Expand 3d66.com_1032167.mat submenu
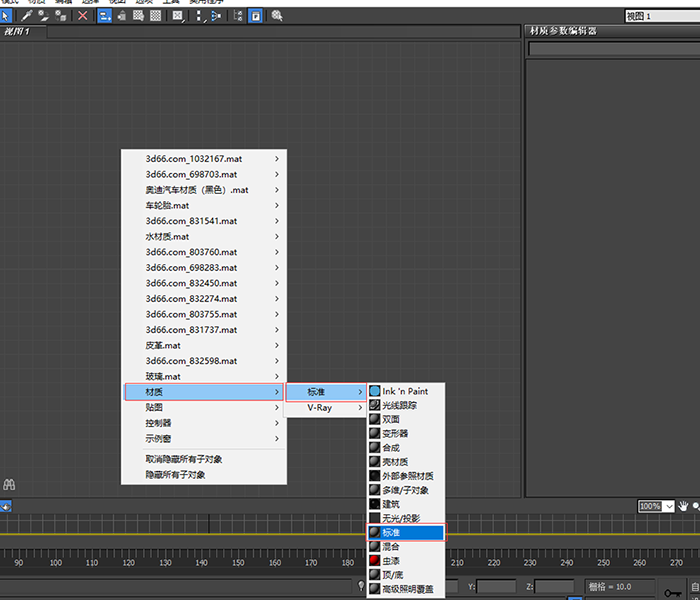 pyautogui.click(x=204, y=158)
